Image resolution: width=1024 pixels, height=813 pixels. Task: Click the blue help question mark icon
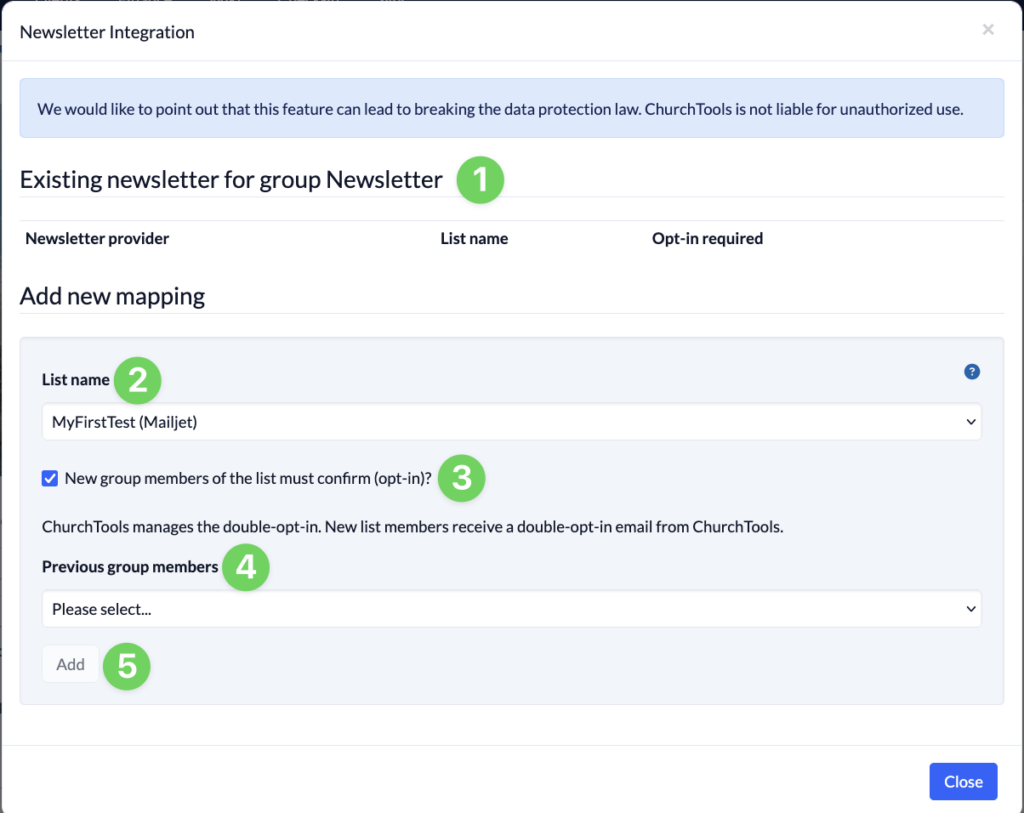point(971,371)
